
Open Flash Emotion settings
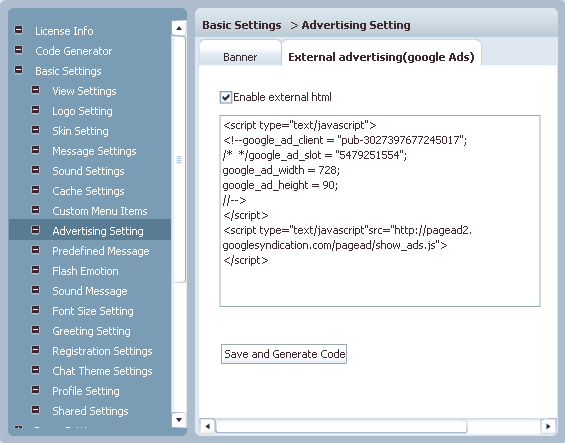pyautogui.click(x=85, y=271)
